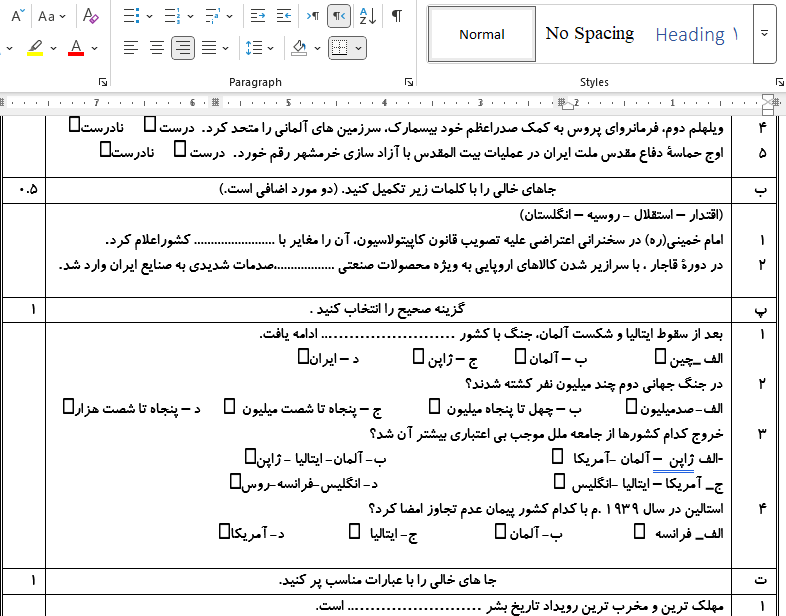Click the Styles group label
This screenshot has width=786, height=616.
click(594, 82)
